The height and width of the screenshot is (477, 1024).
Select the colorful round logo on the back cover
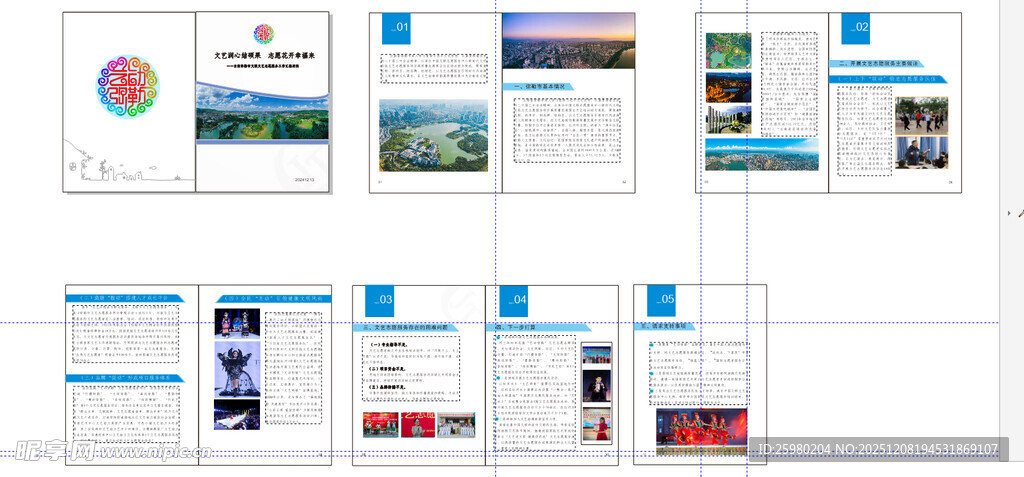click(128, 86)
